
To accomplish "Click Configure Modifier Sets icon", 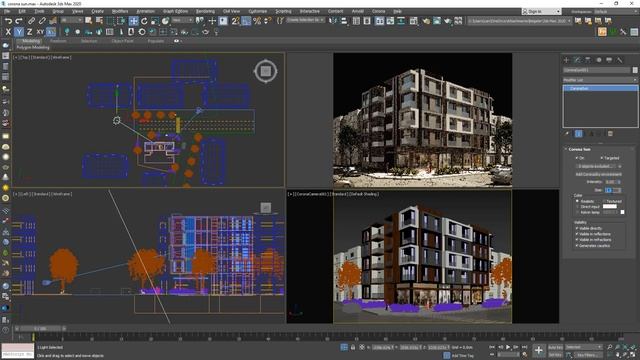I will pyautogui.click(x=610, y=133).
